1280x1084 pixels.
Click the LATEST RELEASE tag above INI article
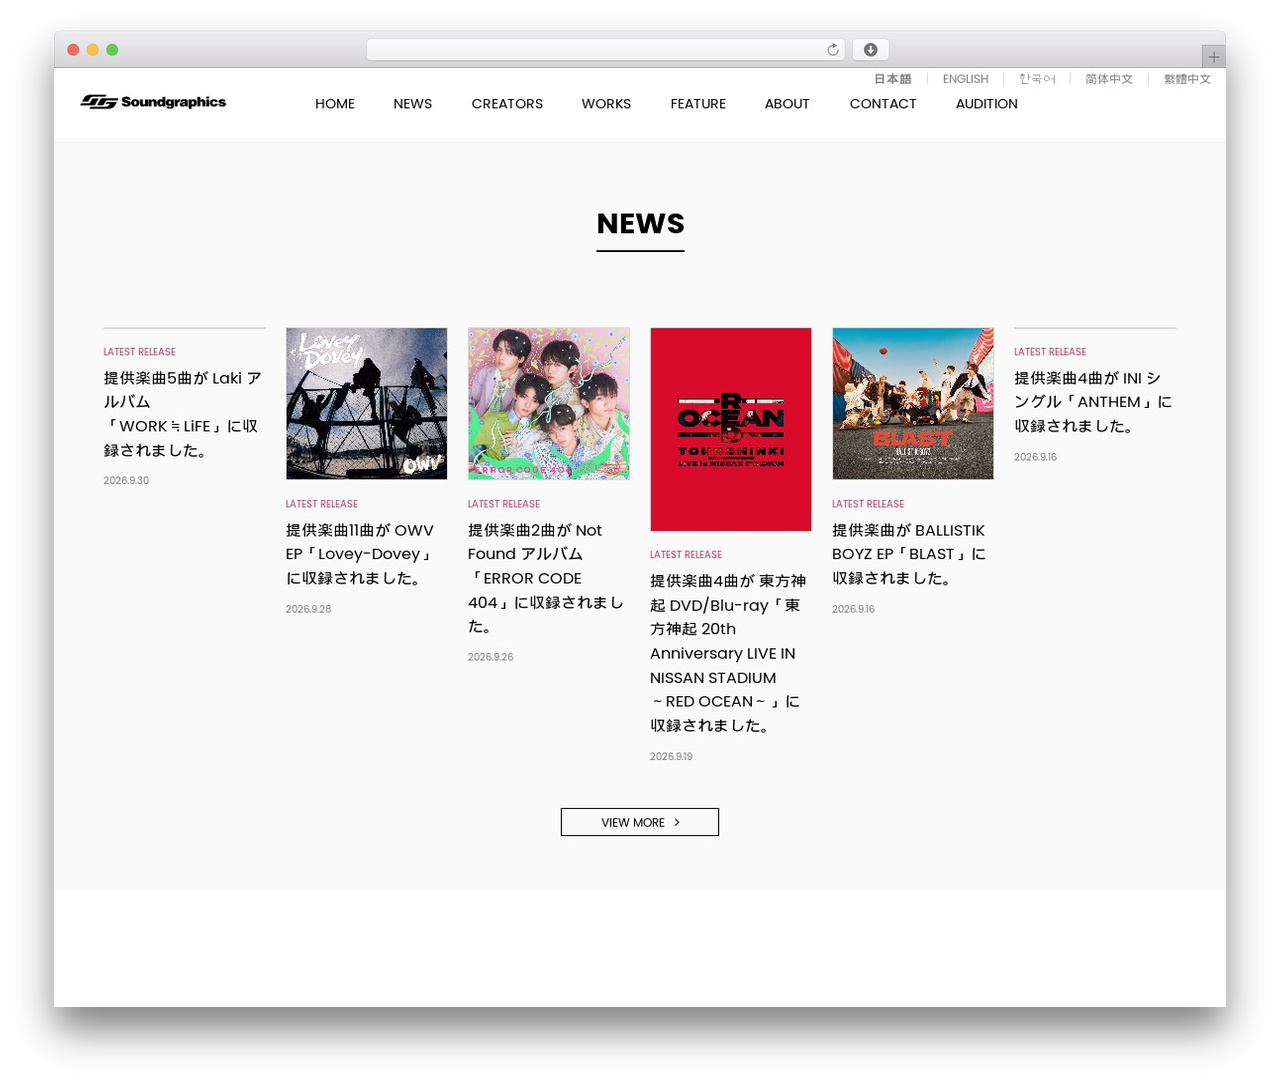(1050, 352)
